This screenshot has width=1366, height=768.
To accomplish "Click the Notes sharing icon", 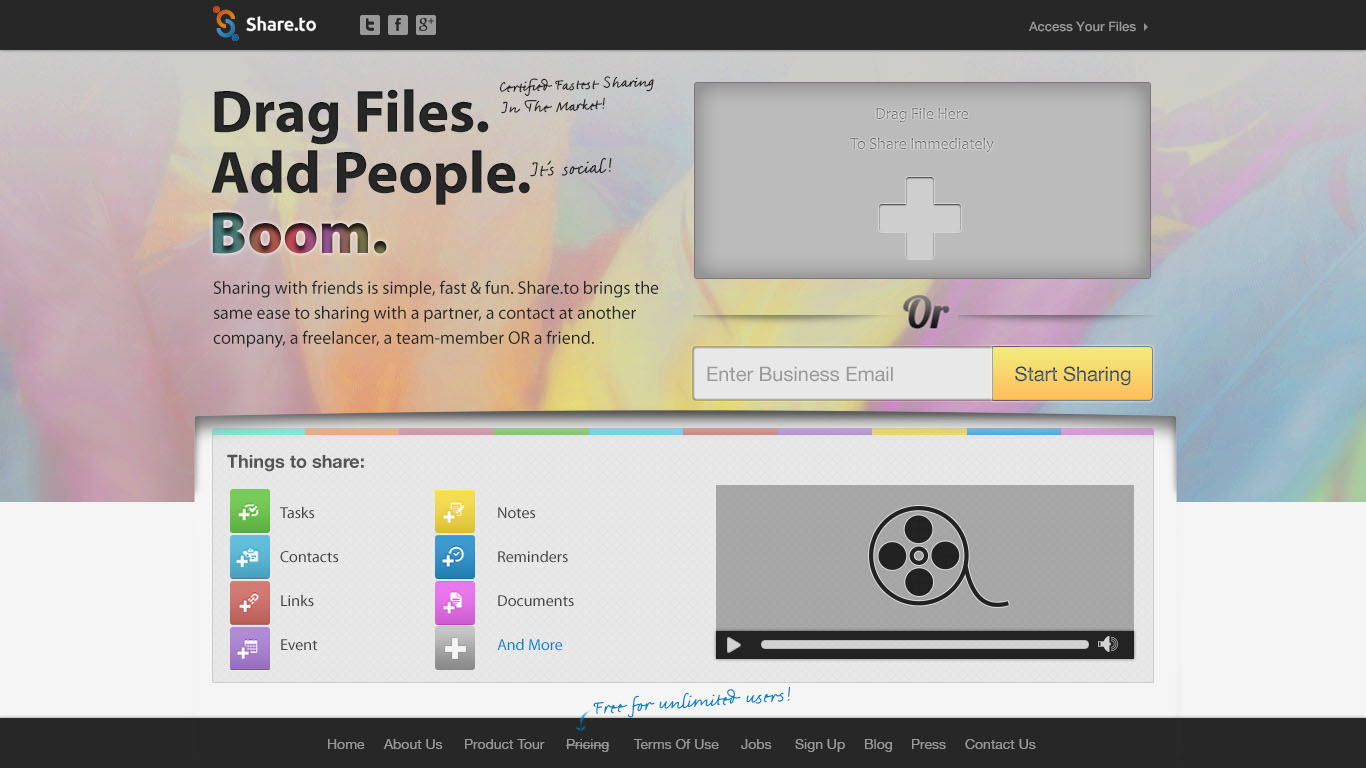I will (455, 511).
